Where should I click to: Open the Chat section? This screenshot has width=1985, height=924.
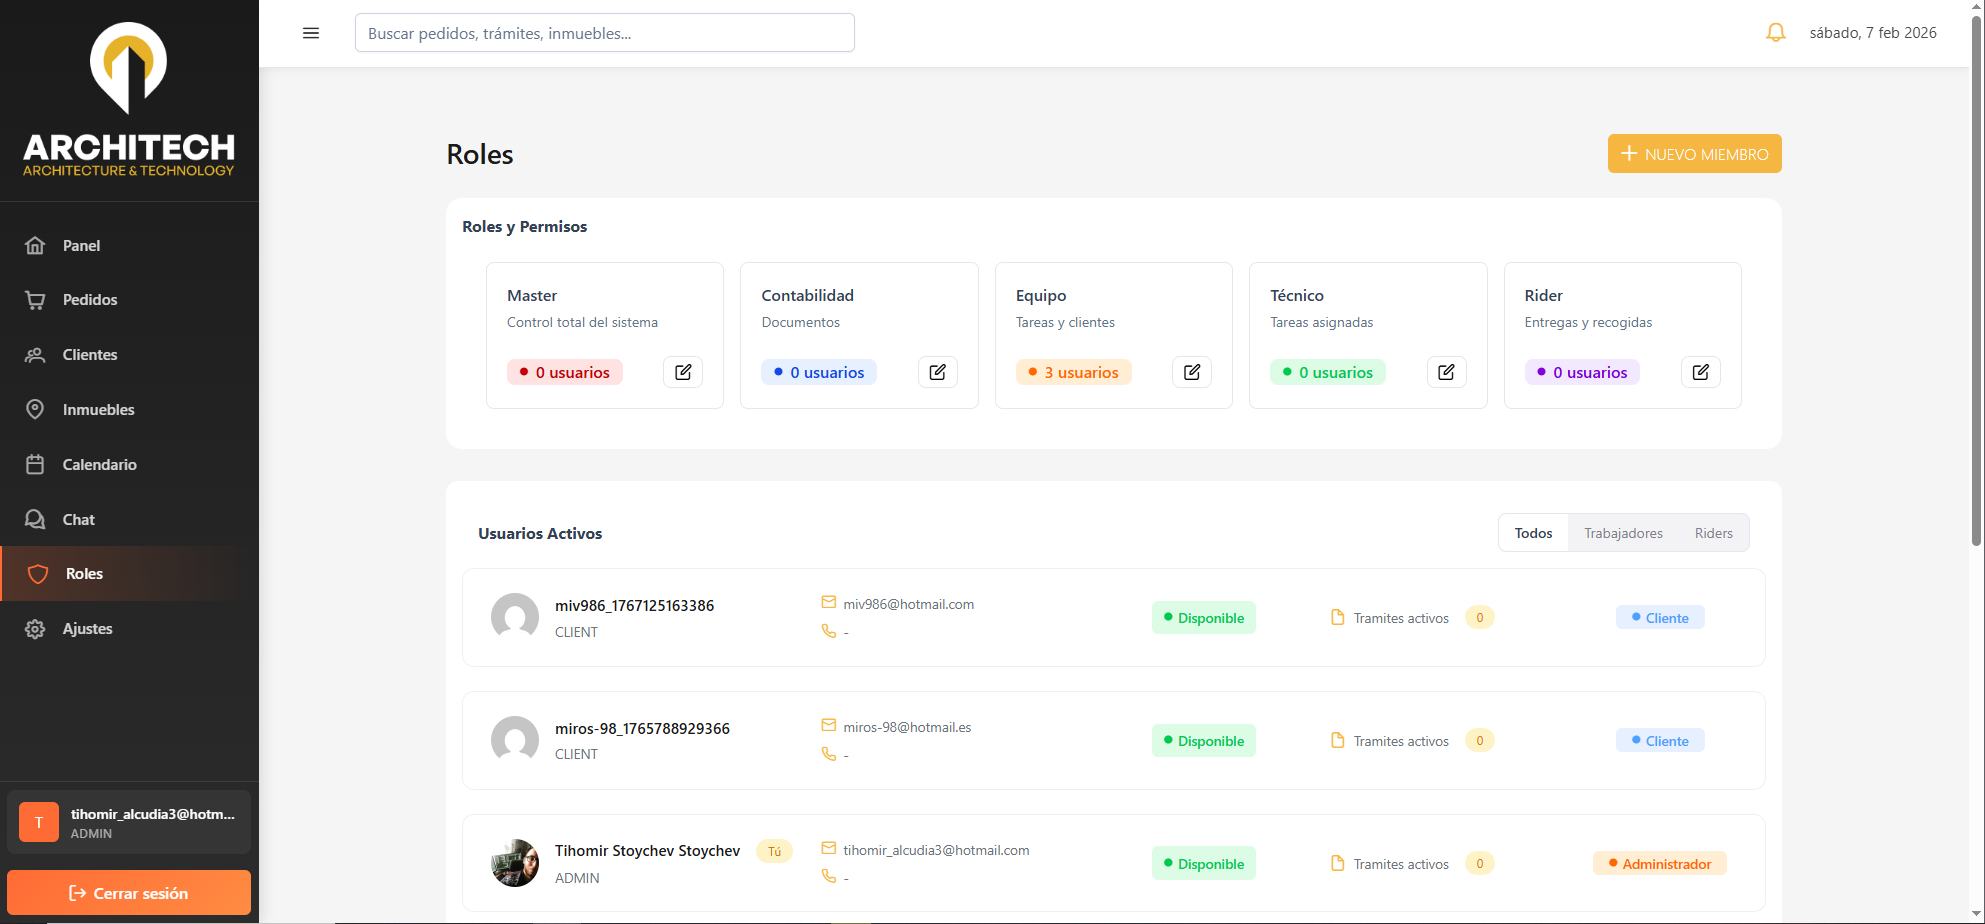coord(78,520)
